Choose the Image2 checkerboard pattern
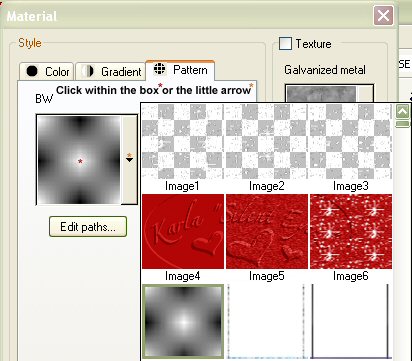 tap(267, 141)
